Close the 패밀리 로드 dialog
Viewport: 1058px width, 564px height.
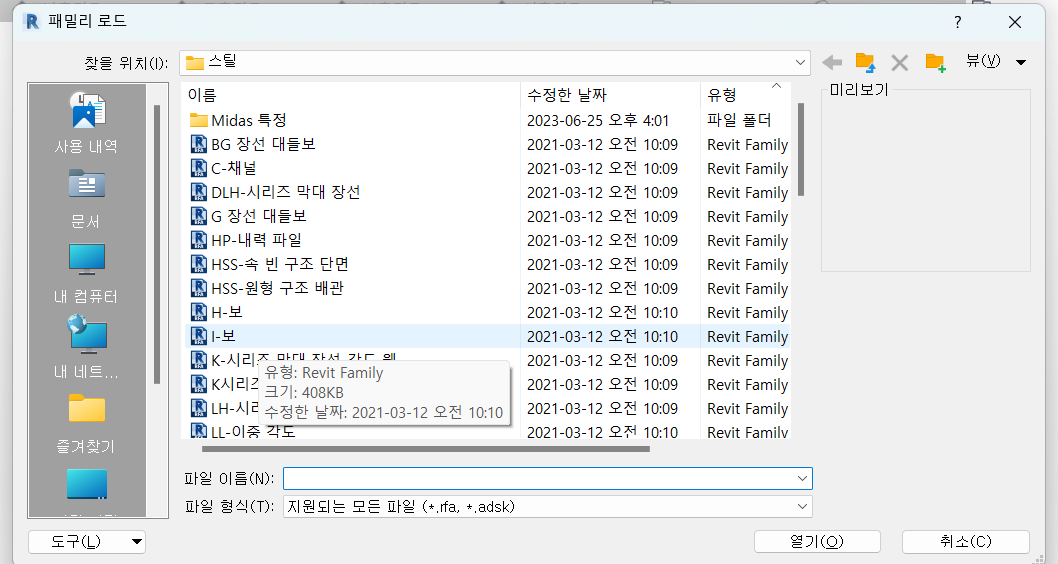point(1015,22)
